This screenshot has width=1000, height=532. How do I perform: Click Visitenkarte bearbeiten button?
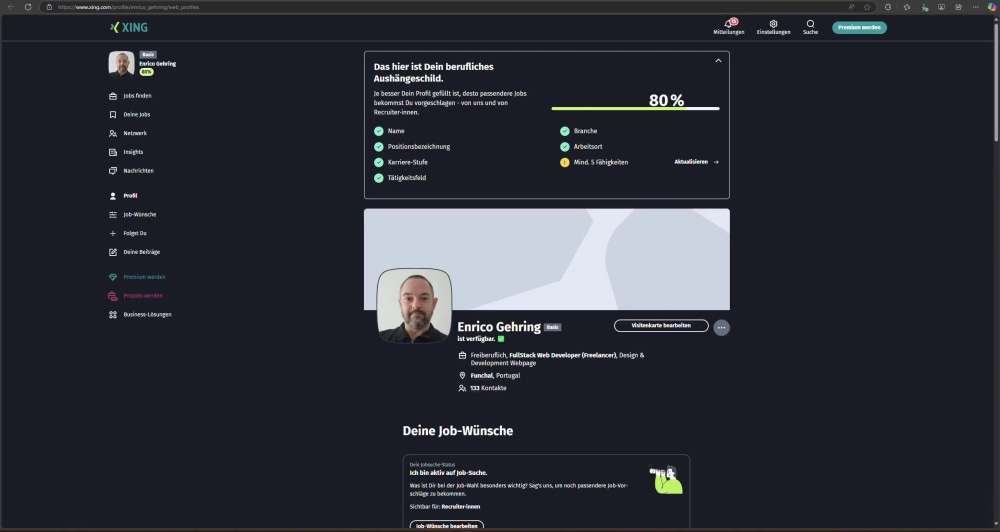click(x=661, y=326)
